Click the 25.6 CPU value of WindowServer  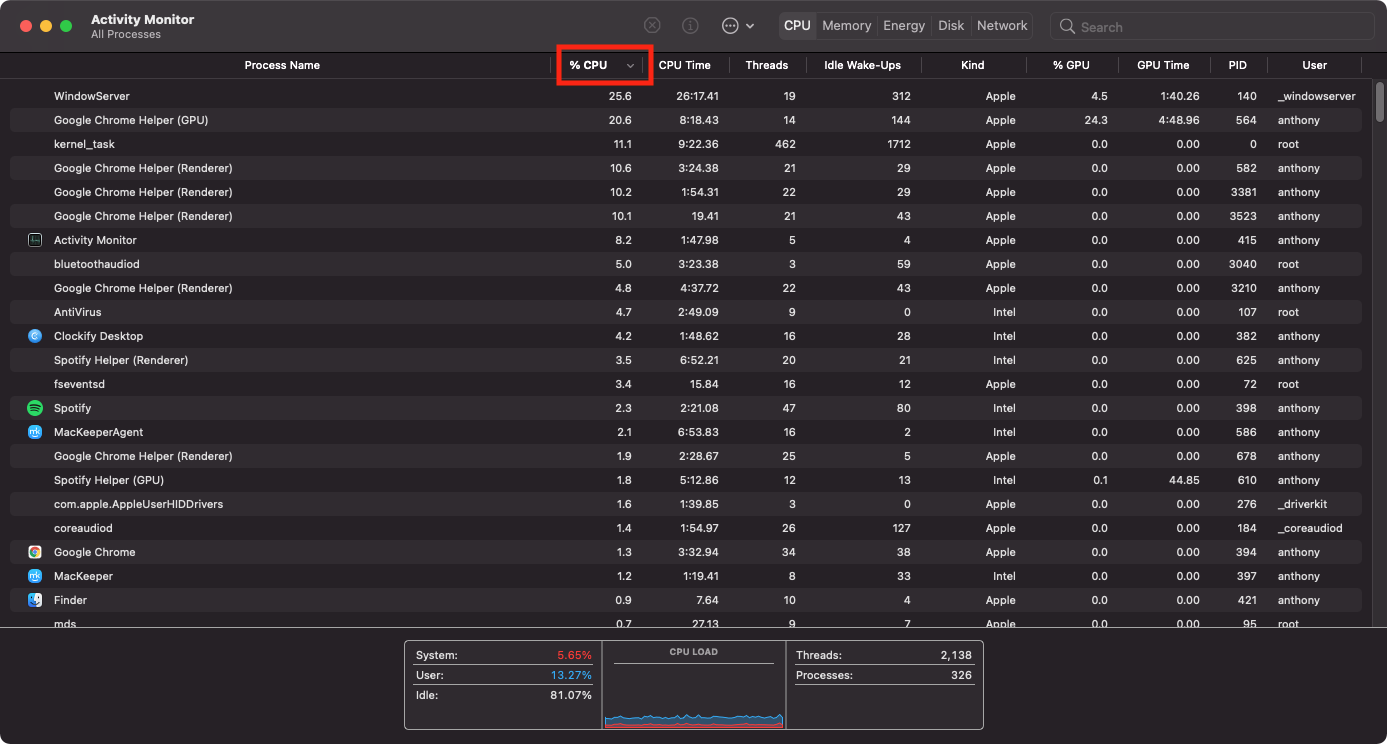tap(620, 96)
